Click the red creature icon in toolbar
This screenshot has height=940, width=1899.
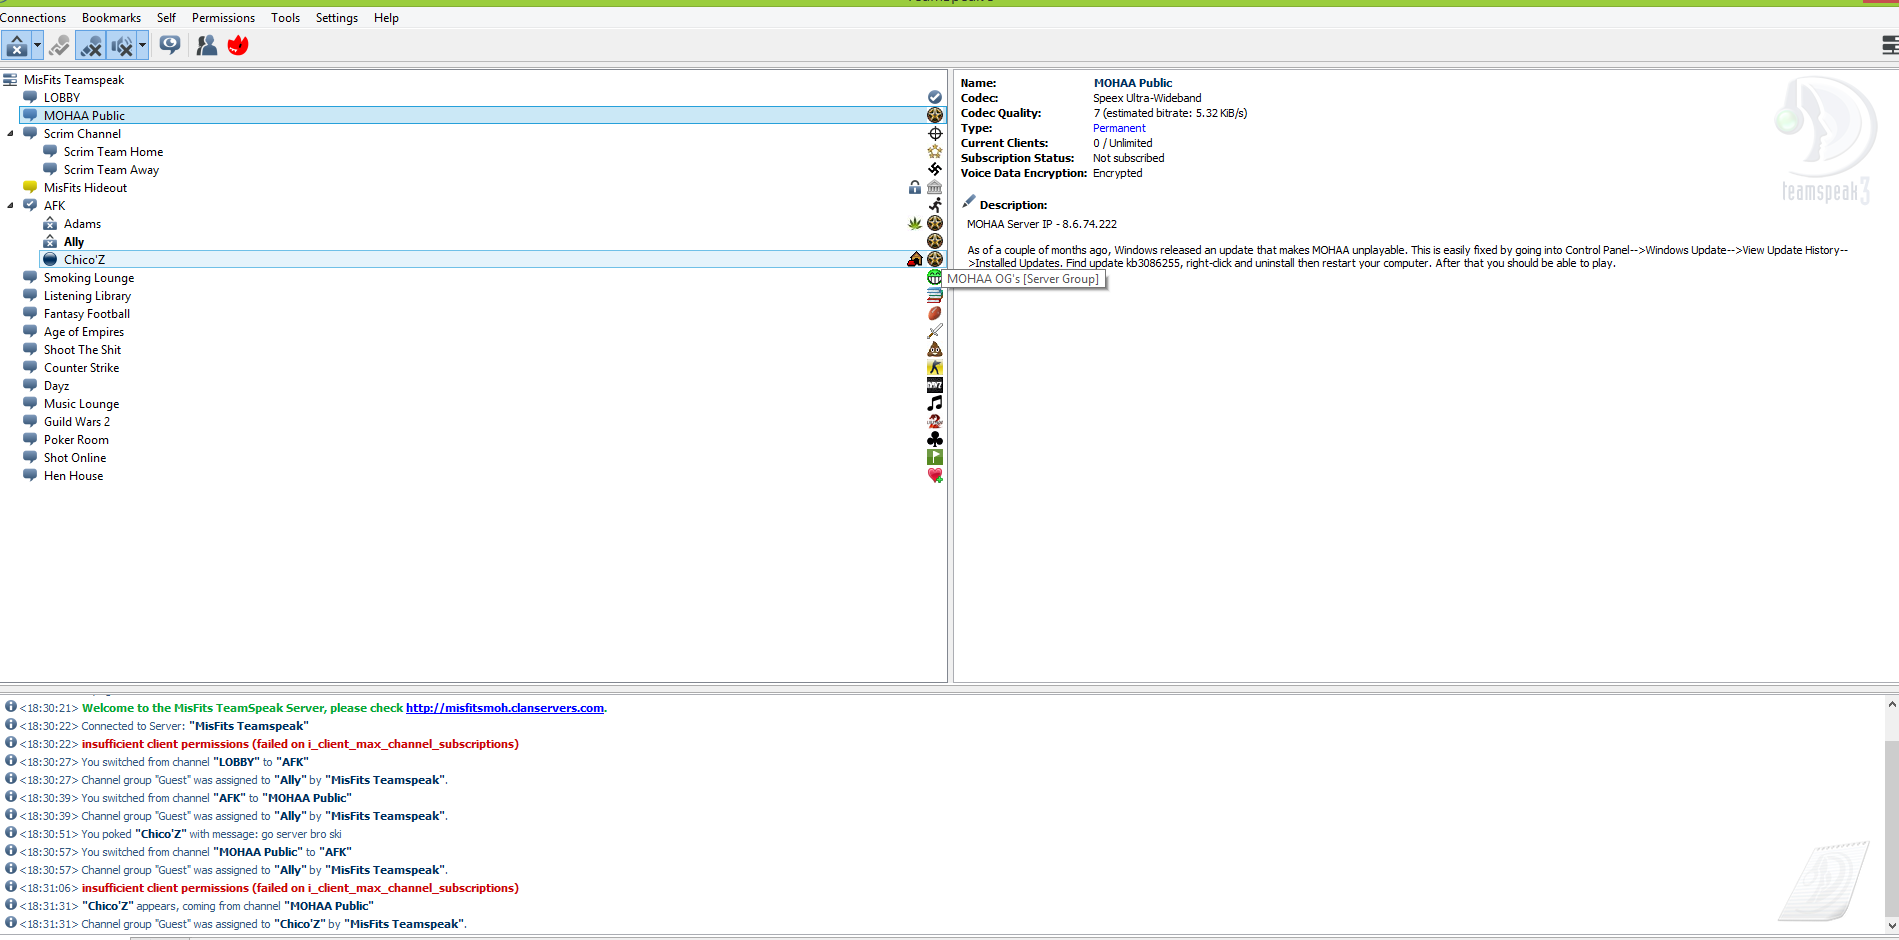click(x=238, y=45)
